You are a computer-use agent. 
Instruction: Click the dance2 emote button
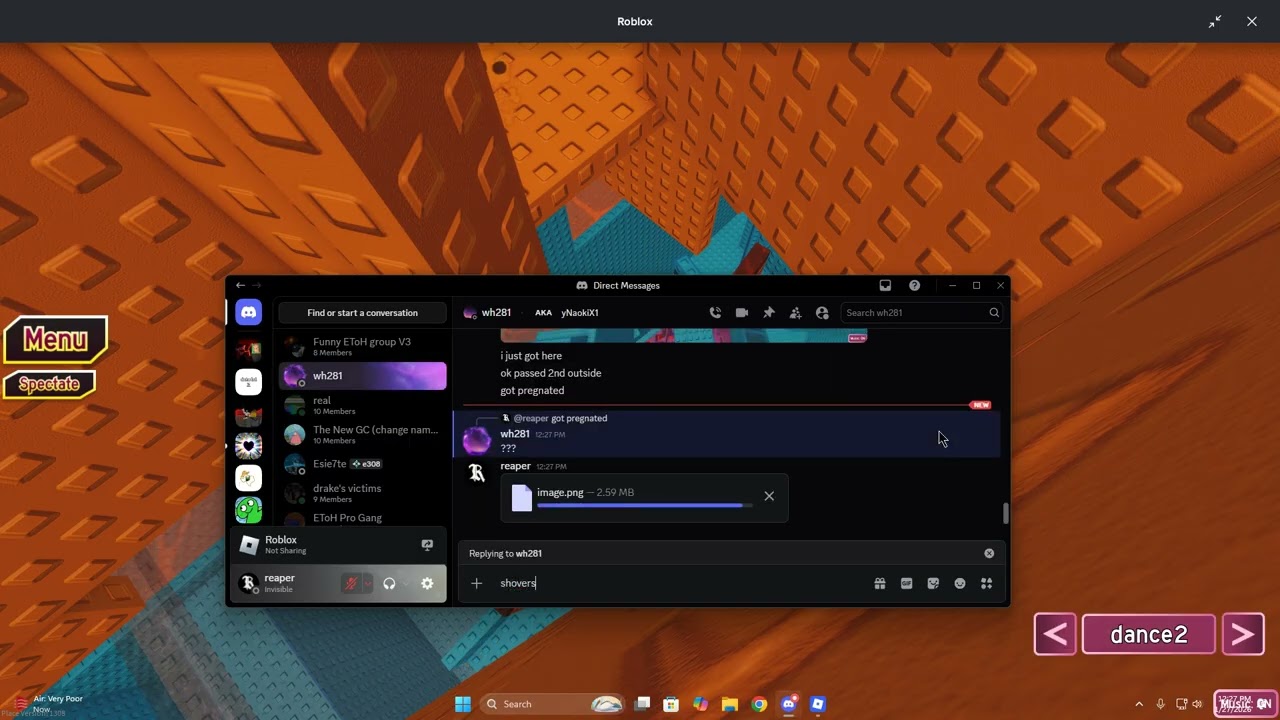coord(1149,635)
